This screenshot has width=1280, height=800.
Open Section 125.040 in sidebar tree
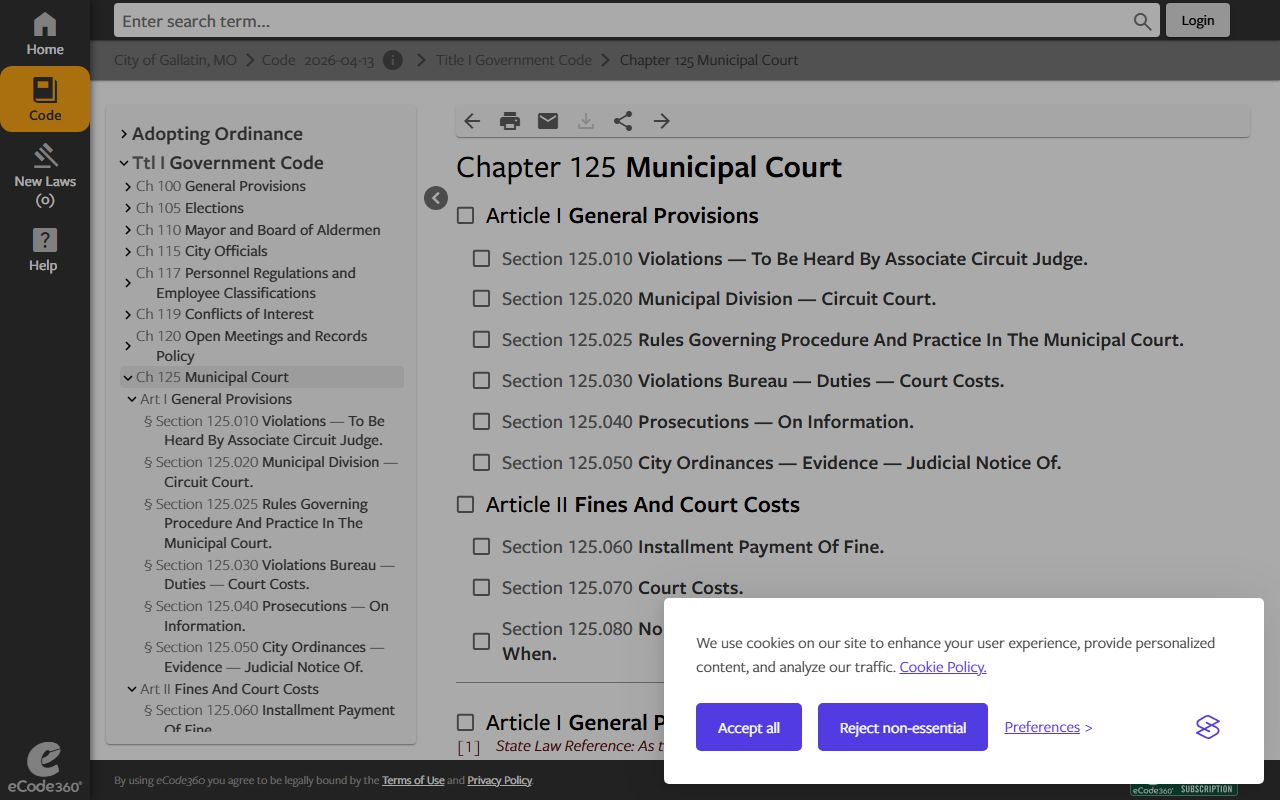pyautogui.click(x=267, y=616)
